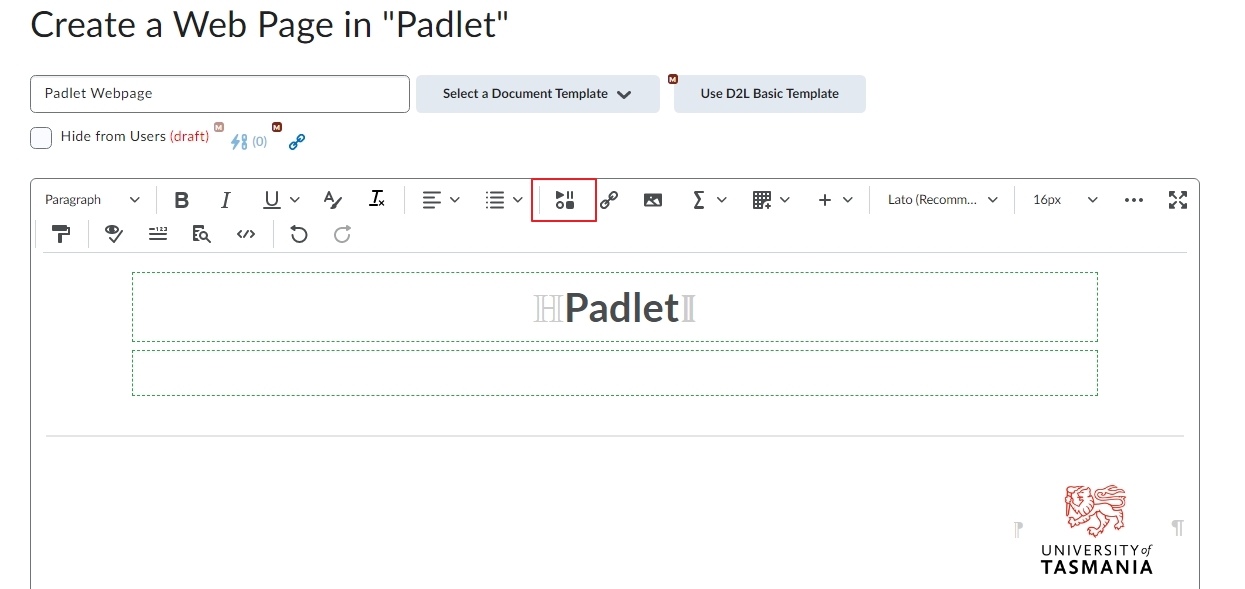Open the Paragraph format dropdown

(x=92, y=200)
